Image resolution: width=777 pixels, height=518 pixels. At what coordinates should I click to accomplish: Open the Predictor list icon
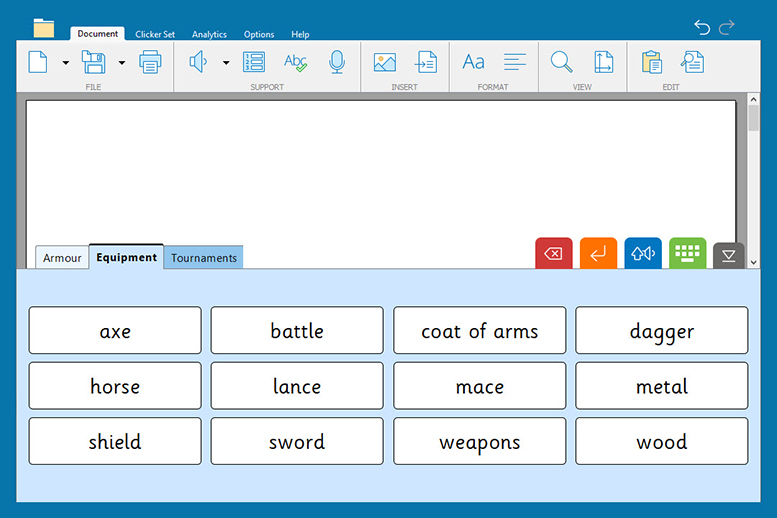254,63
